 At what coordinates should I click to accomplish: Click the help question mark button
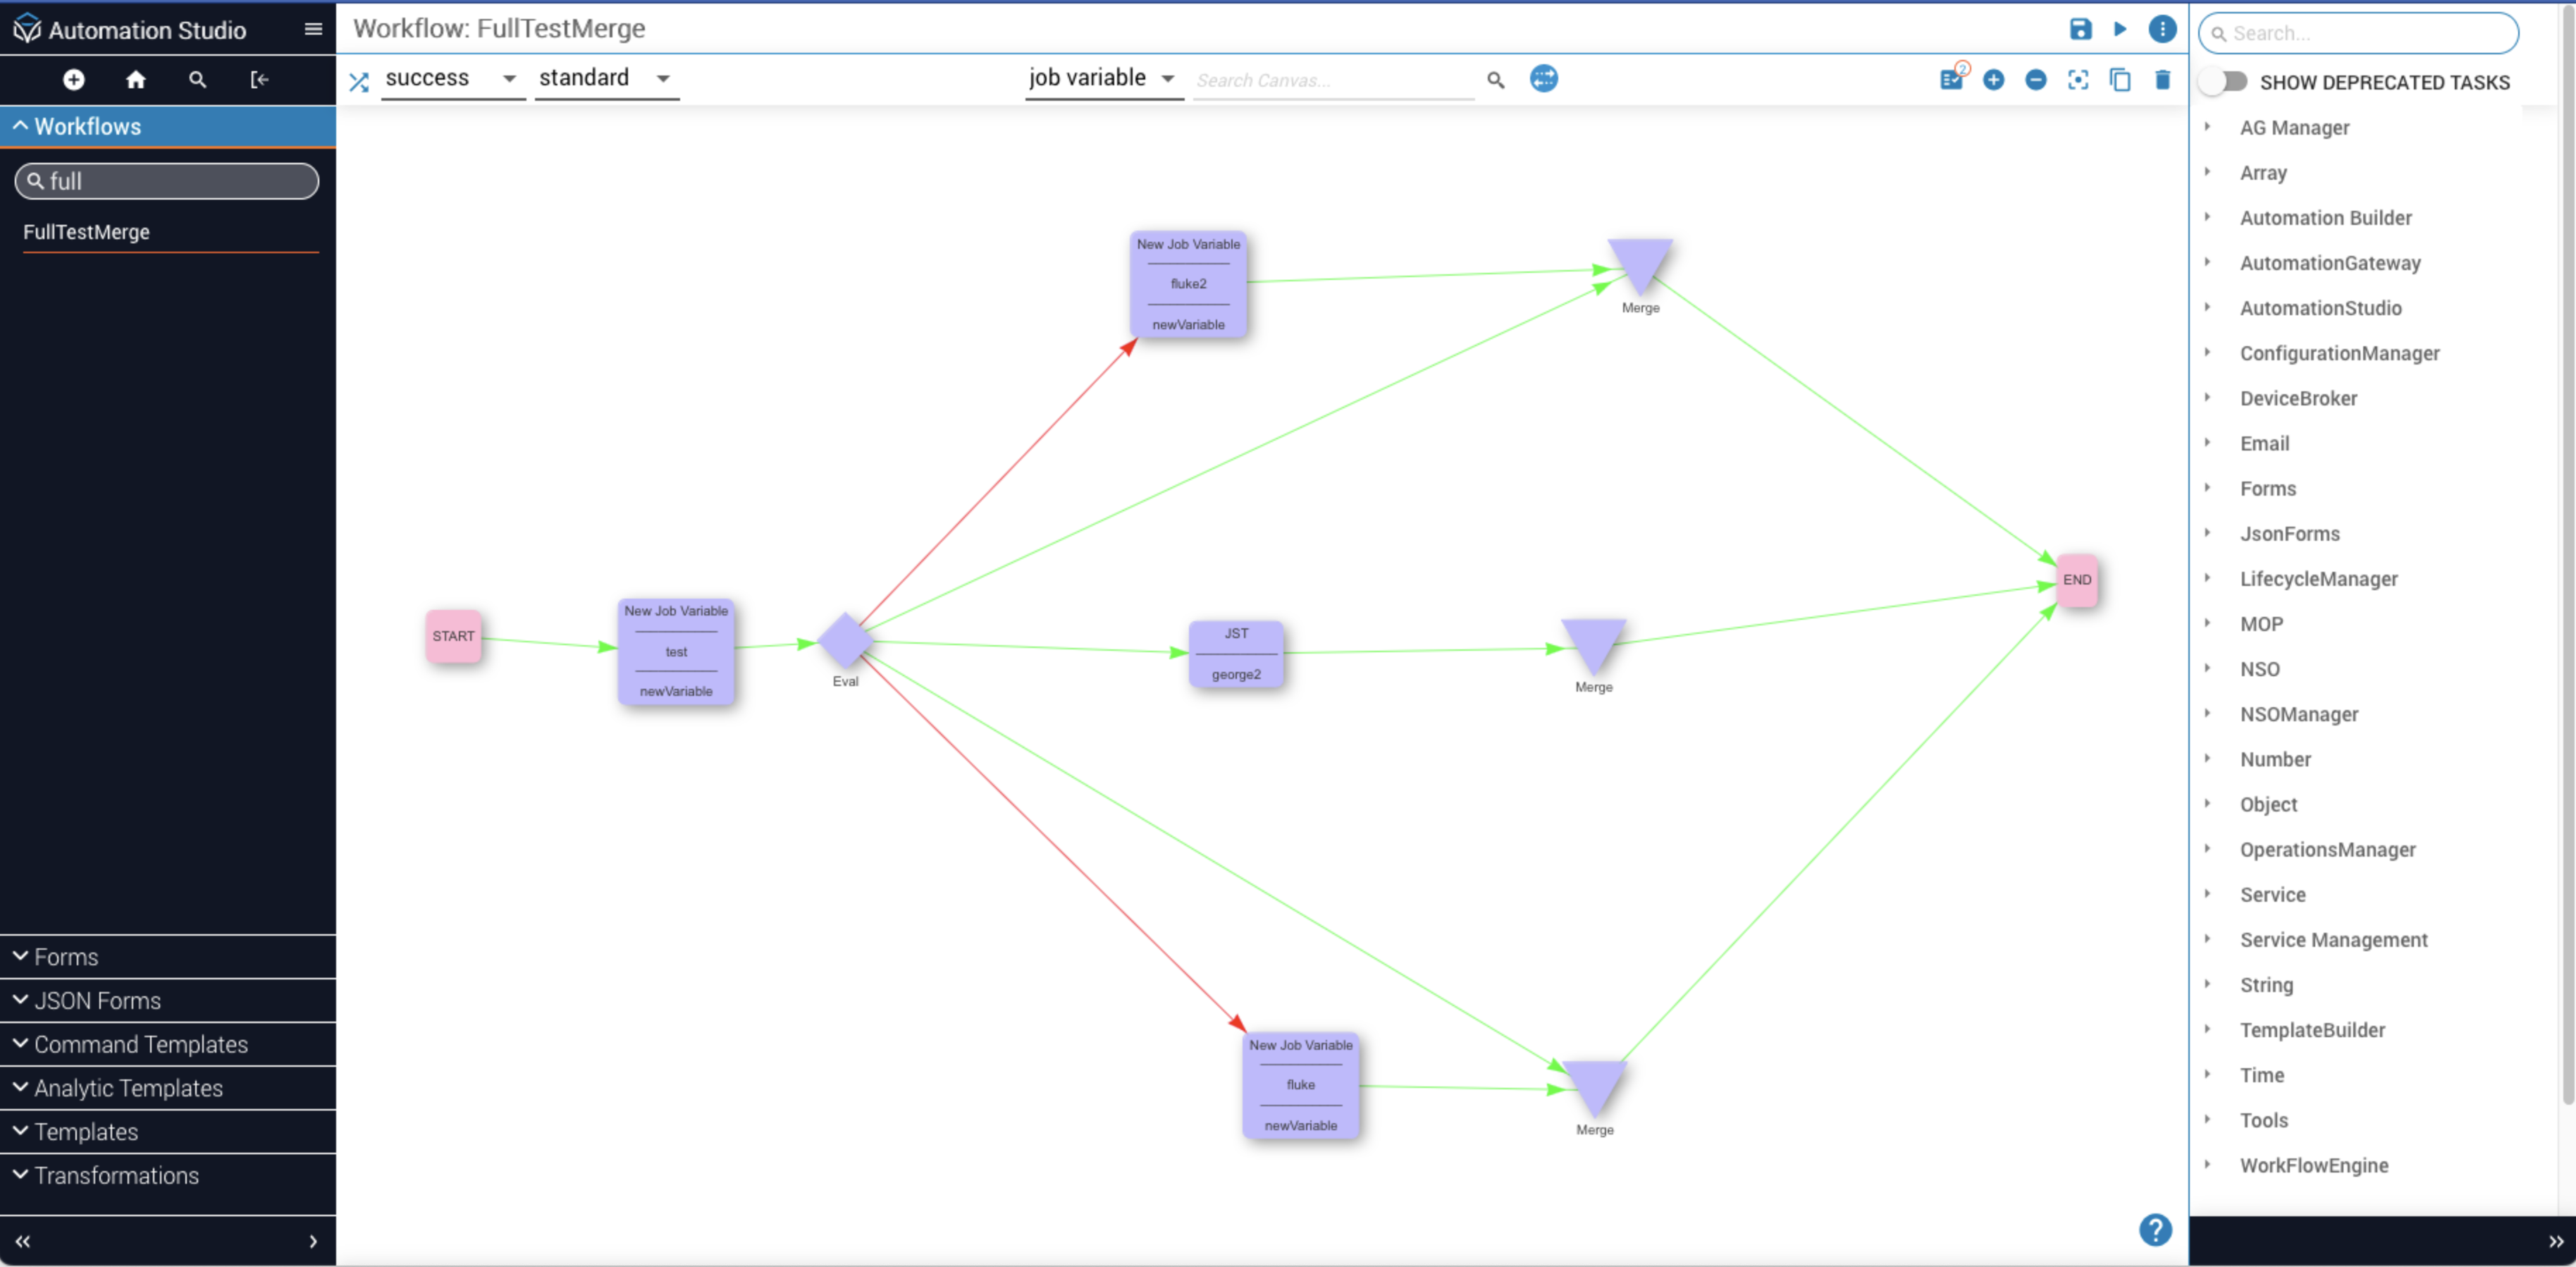[2155, 1229]
